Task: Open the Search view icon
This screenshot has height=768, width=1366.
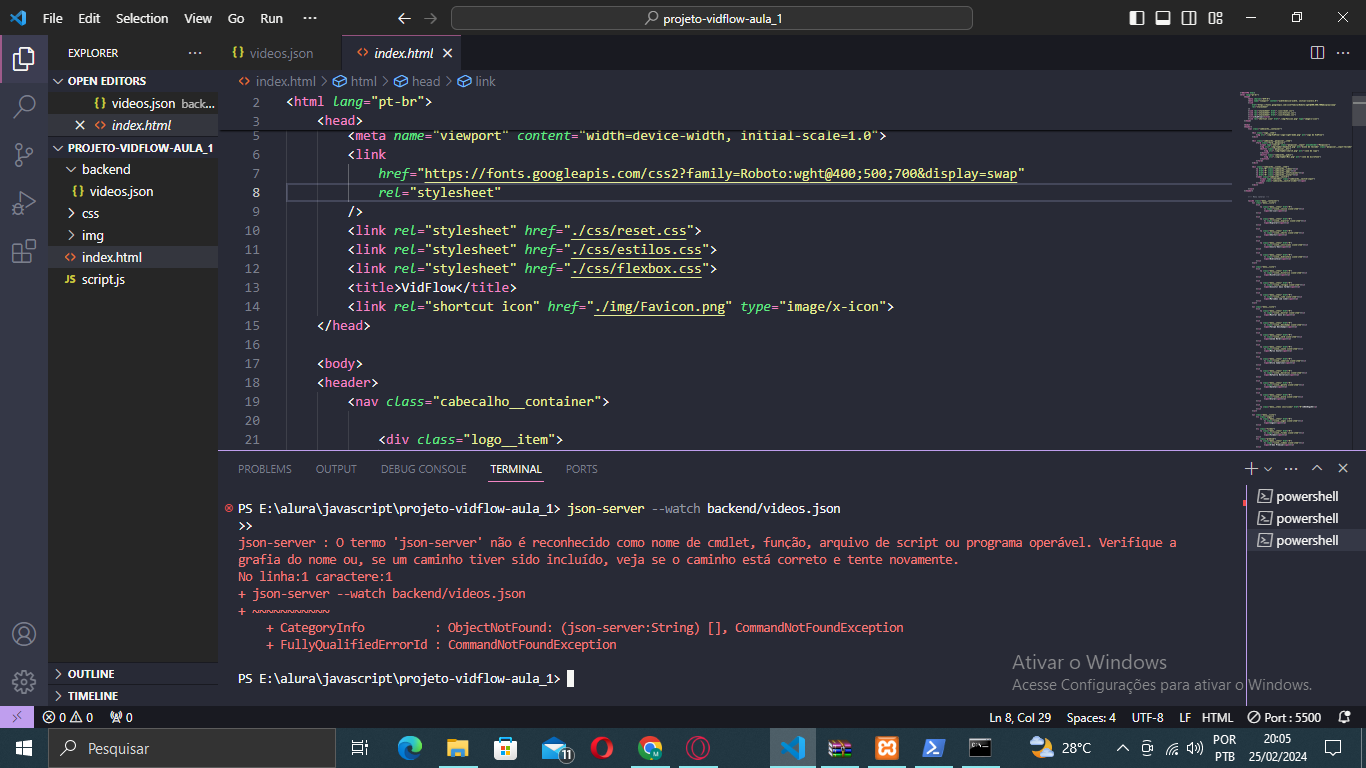Action: pos(24,107)
